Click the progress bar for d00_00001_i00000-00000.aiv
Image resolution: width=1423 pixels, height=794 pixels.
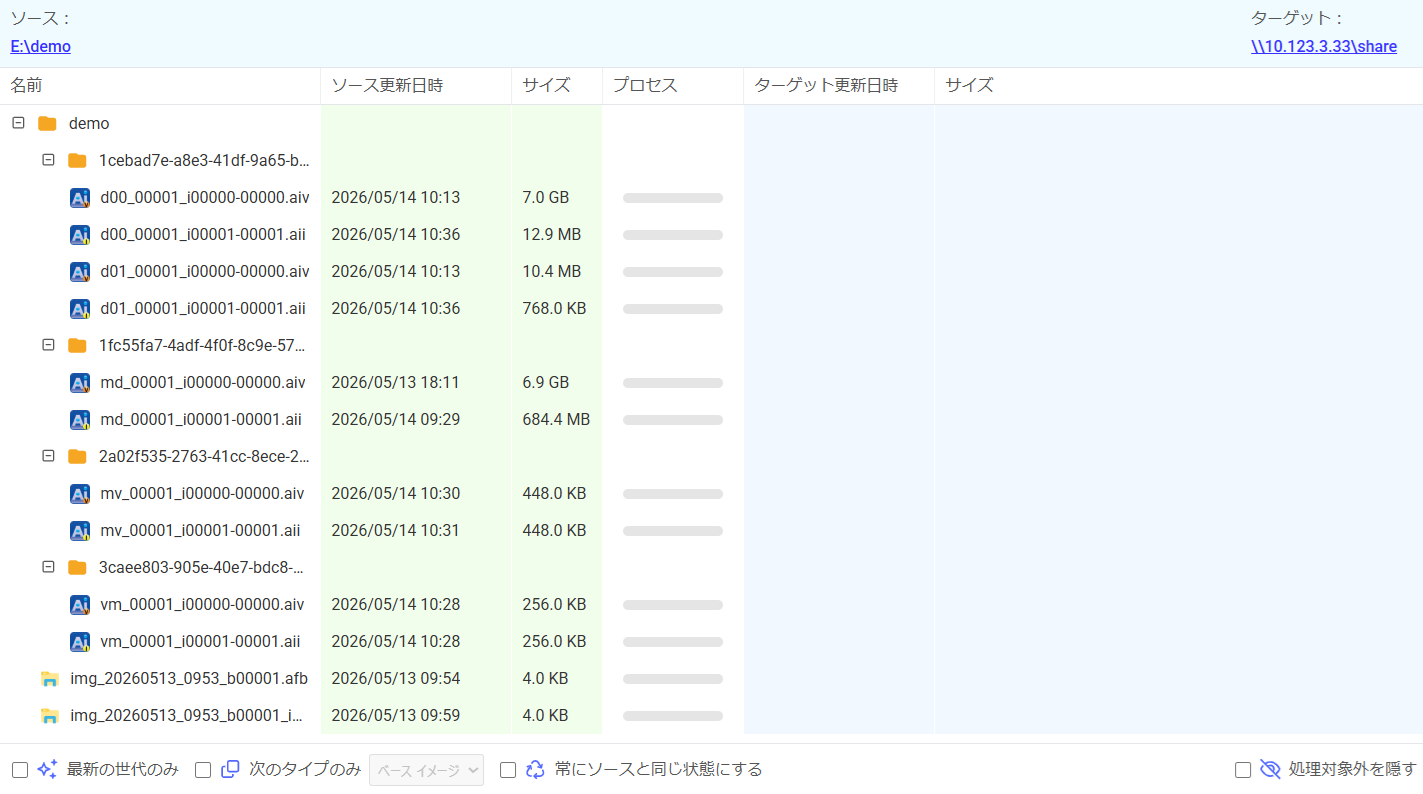point(673,198)
